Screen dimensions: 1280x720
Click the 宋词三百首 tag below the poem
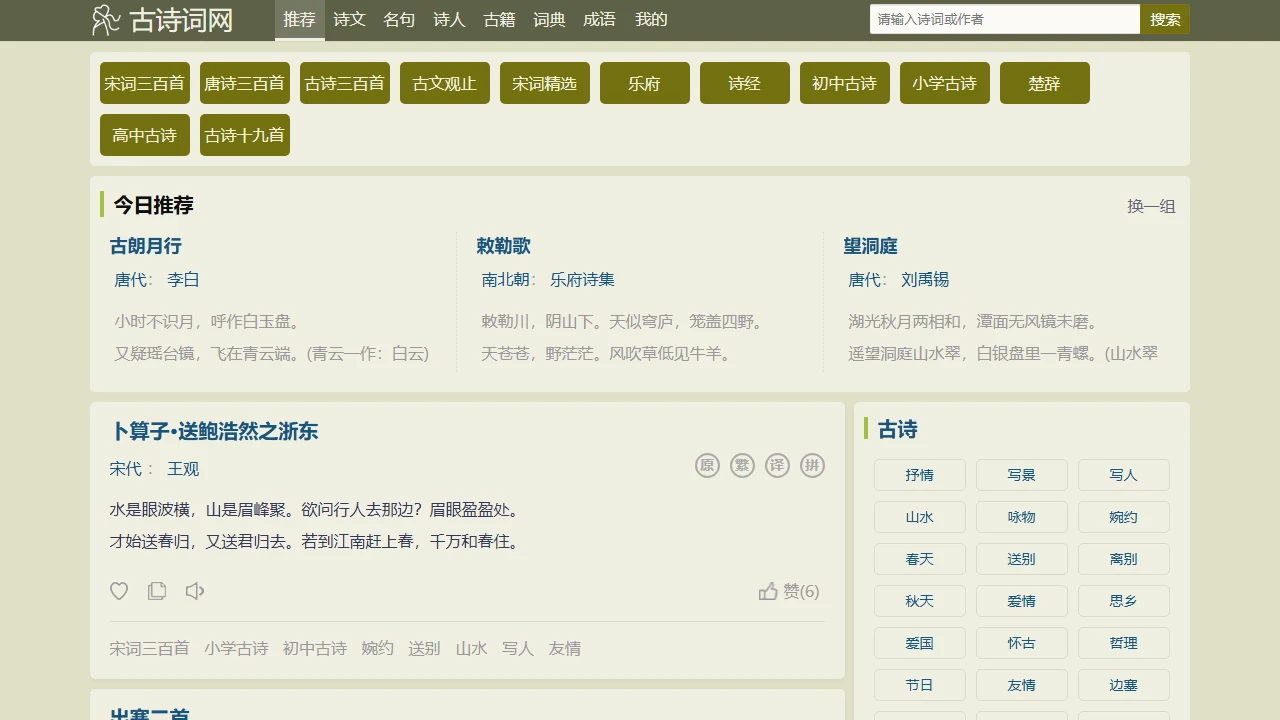tap(149, 648)
